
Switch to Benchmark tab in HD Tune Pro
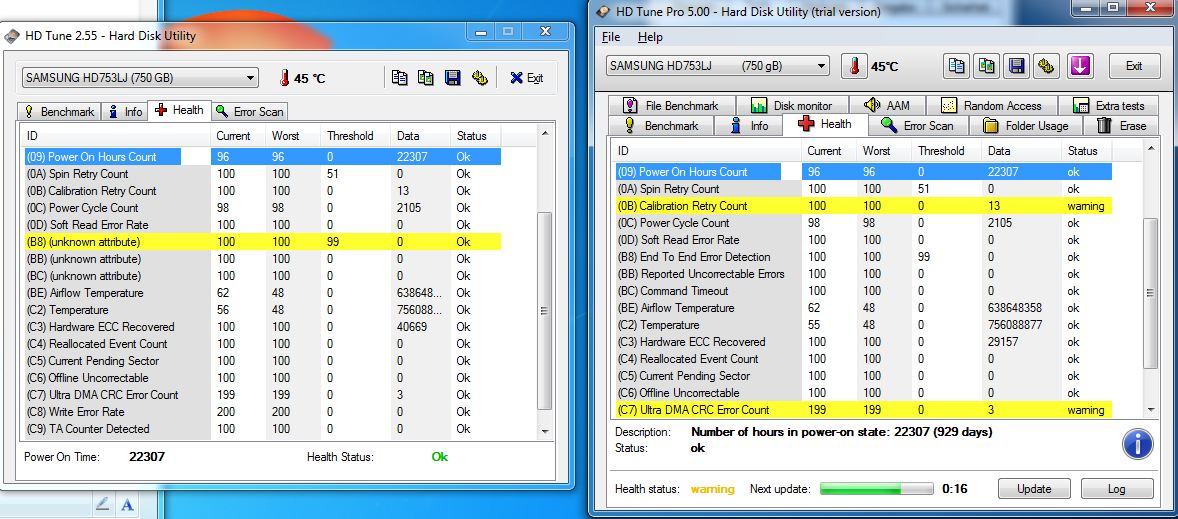pyautogui.click(x=663, y=125)
